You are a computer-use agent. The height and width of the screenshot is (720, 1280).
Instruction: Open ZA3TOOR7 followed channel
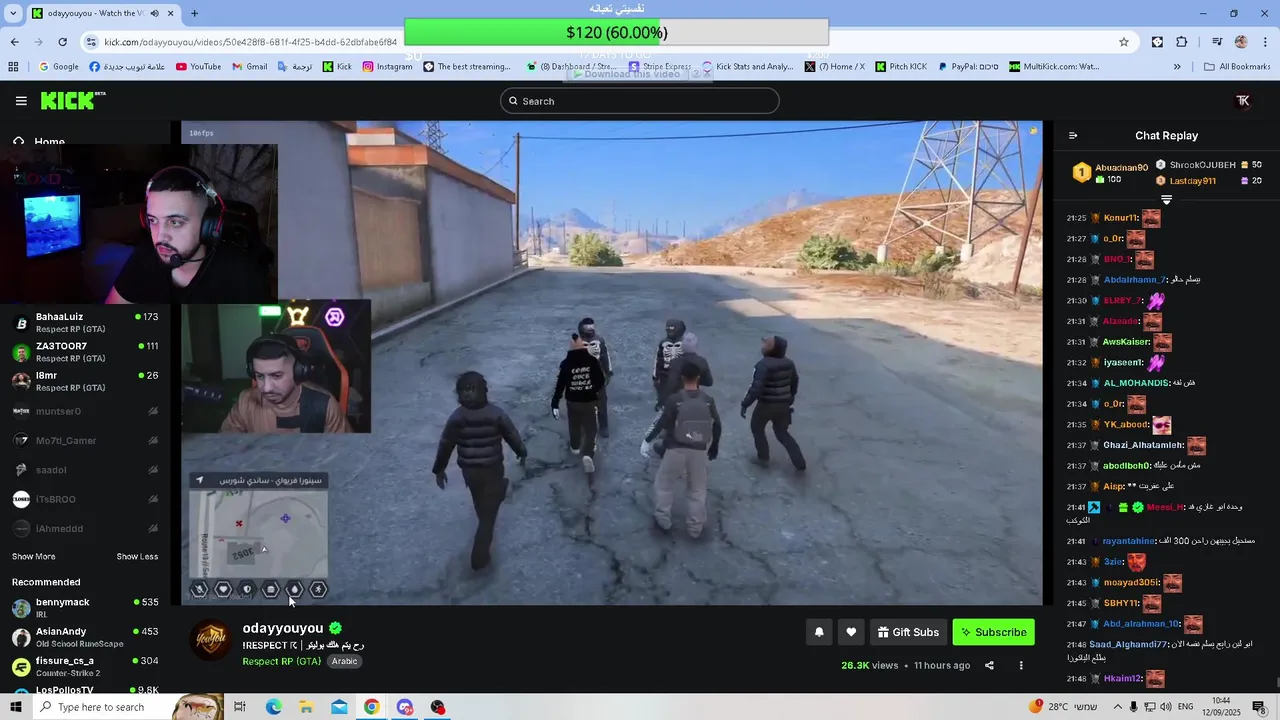click(x=85, y=352)
